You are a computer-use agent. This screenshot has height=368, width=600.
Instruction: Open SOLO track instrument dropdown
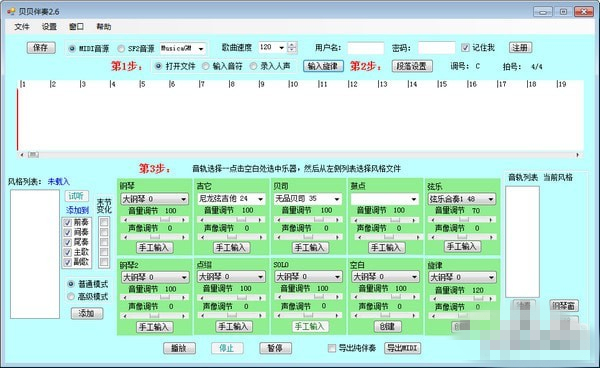[x=308, y=277]
